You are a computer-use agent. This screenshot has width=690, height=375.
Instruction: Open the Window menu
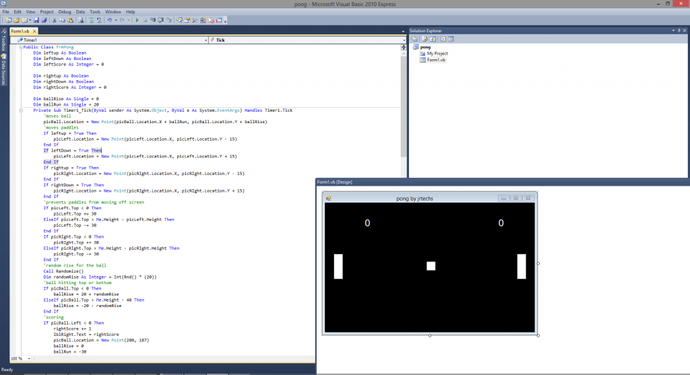113,12
